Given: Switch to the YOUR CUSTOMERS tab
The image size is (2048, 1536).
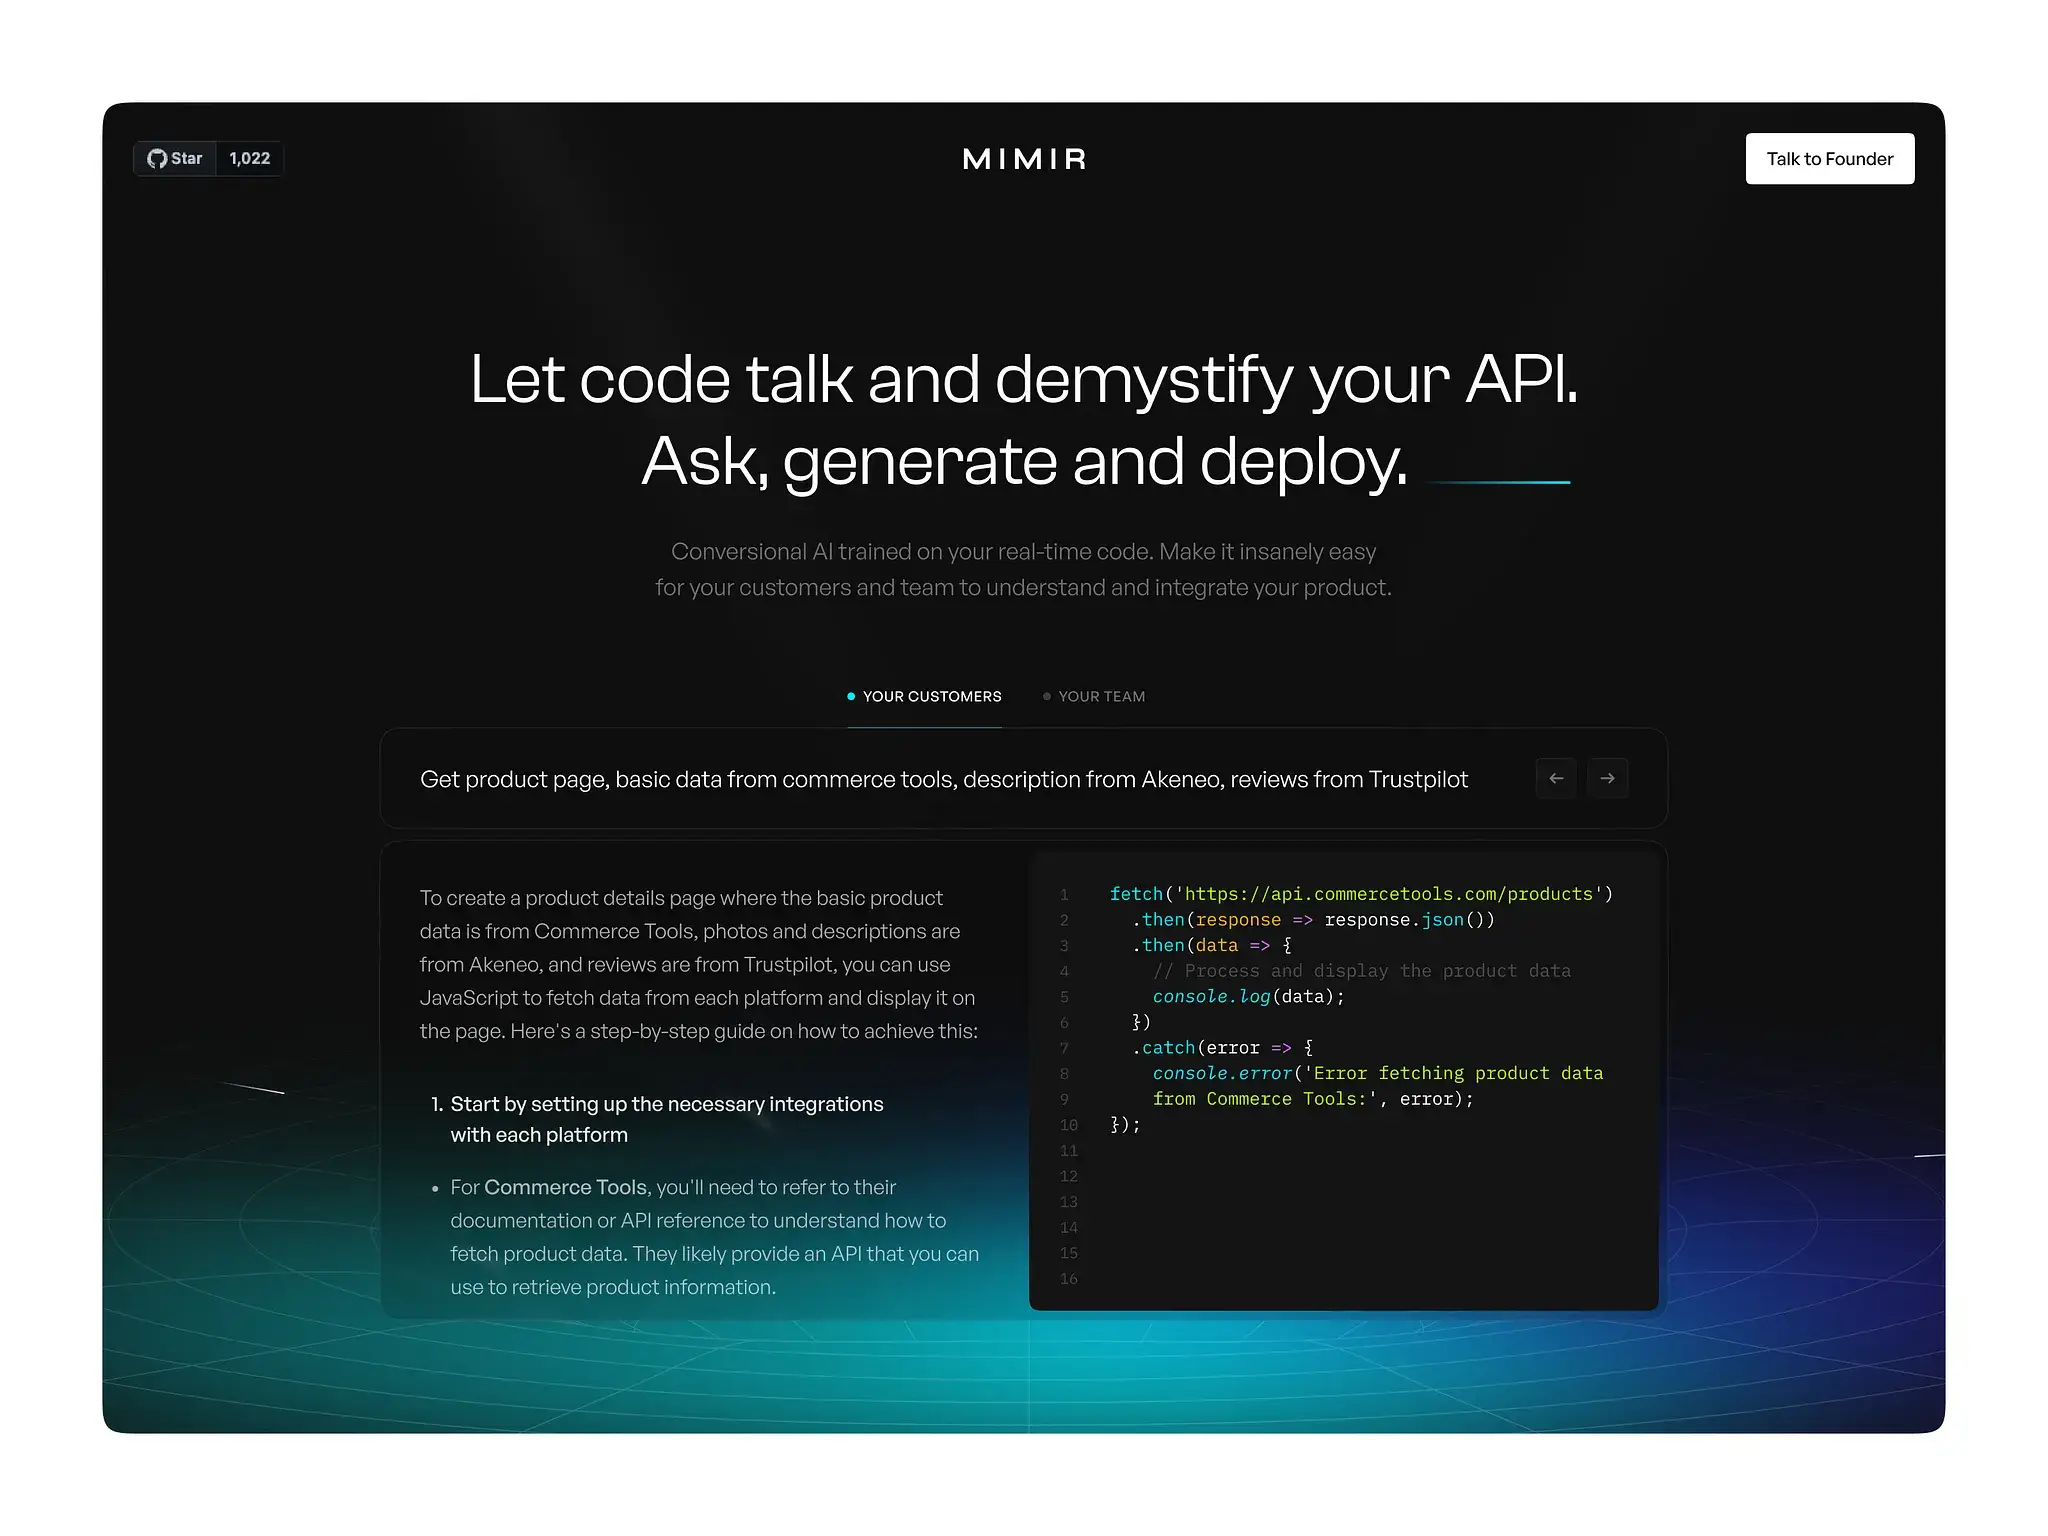Looking at the screenshot, I should point(931,696).
